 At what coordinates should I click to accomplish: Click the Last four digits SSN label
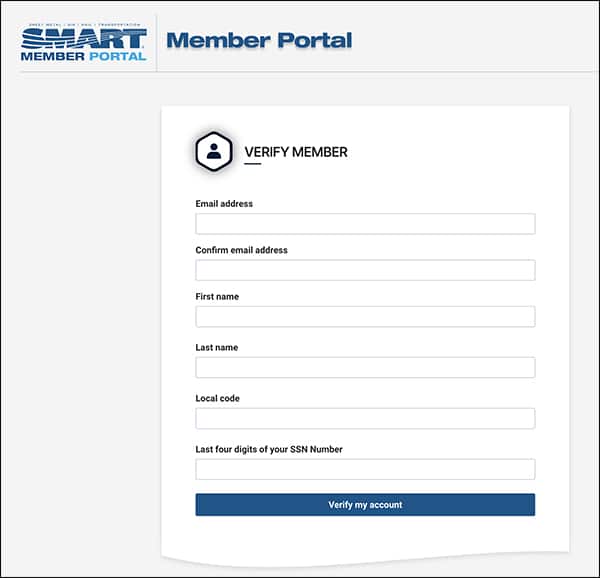269,449
